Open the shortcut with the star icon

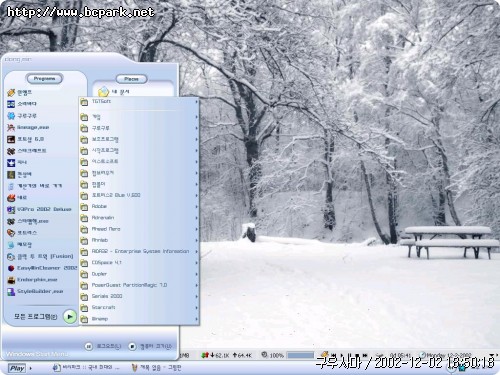tap(17, 163)
